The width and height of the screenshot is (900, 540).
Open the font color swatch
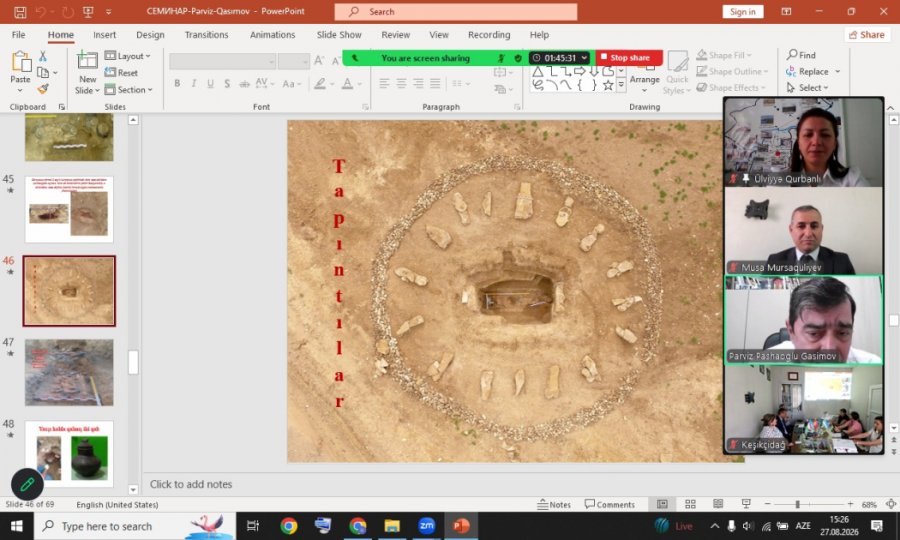[347, 84]
